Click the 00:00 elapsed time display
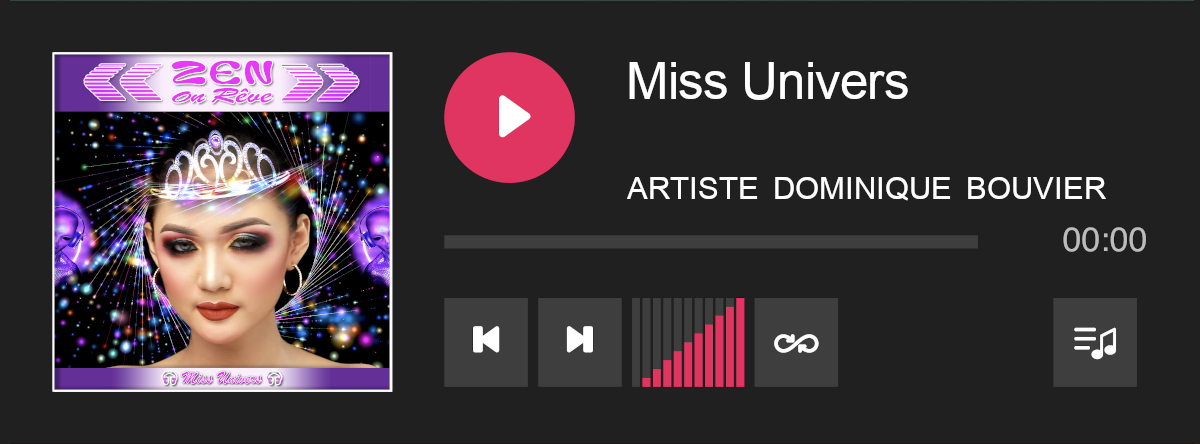 click(x=1104, y=241)
